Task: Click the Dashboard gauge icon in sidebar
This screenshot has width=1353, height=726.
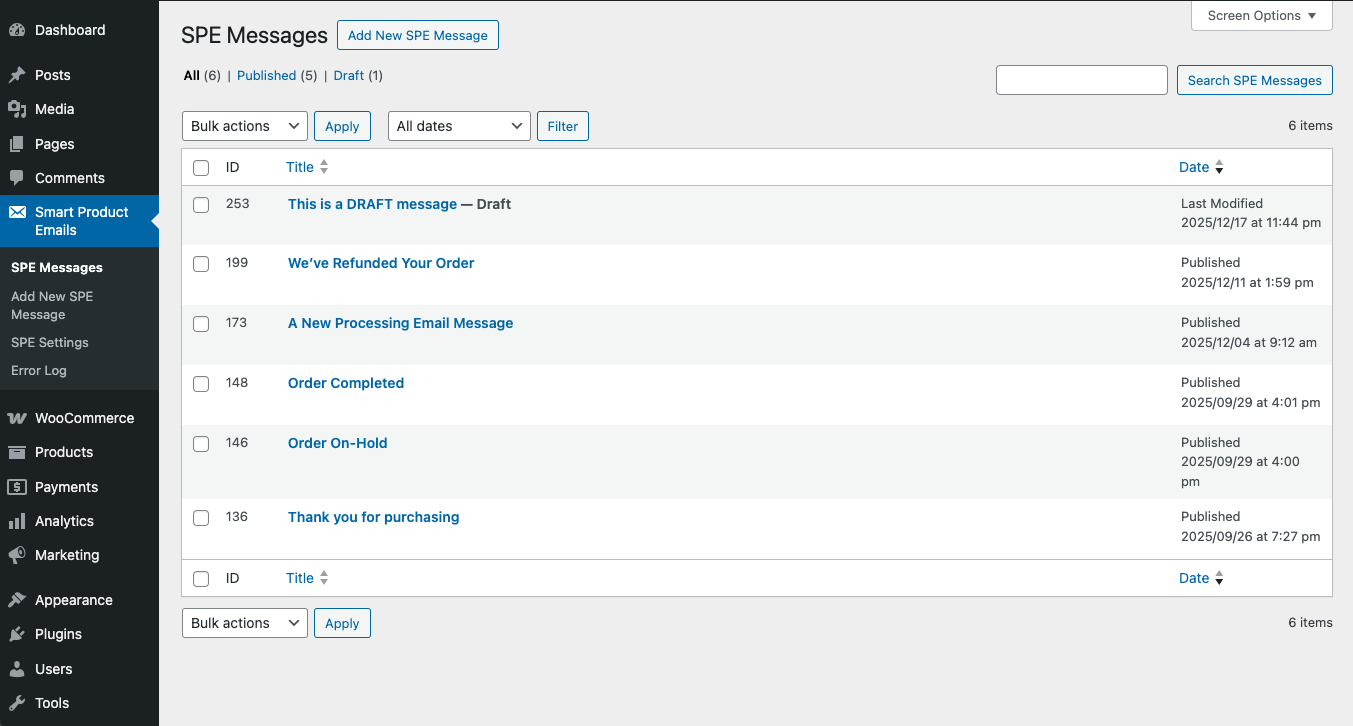Action: tap(17, 30)
